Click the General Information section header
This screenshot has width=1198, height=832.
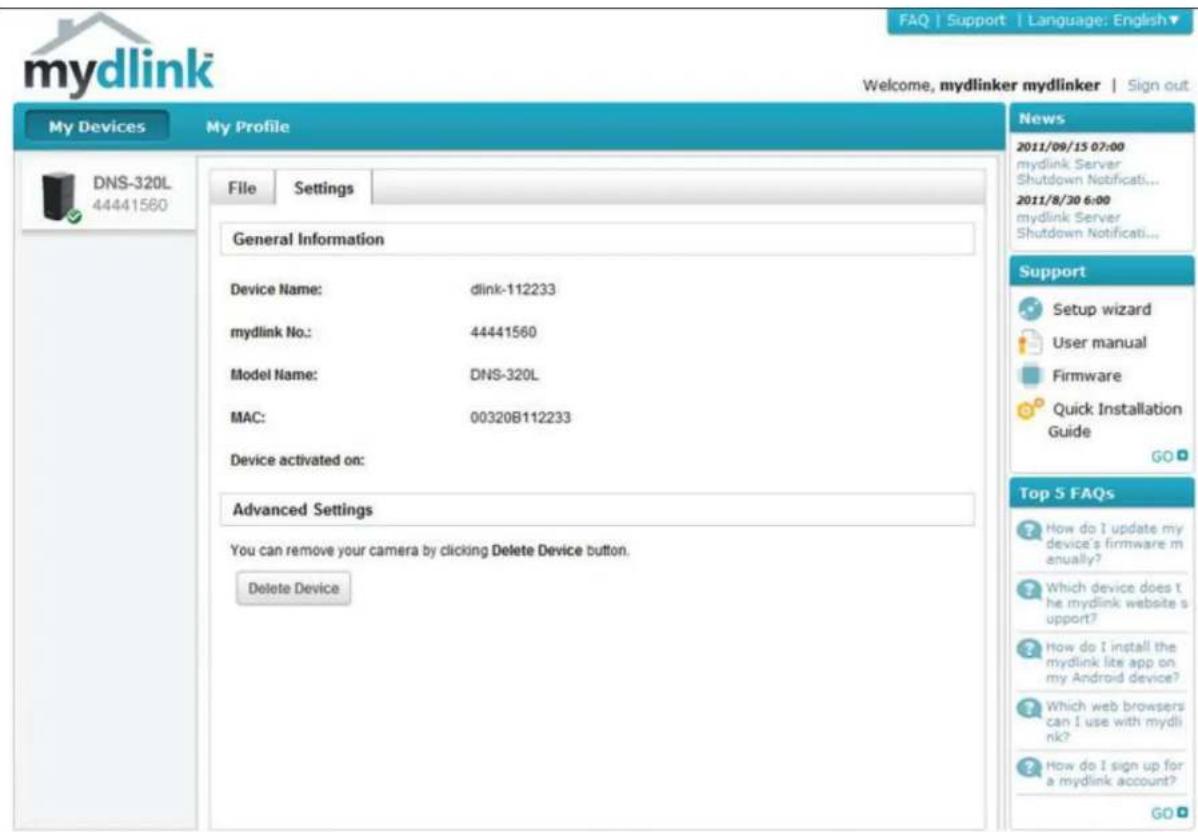(597, 239)
